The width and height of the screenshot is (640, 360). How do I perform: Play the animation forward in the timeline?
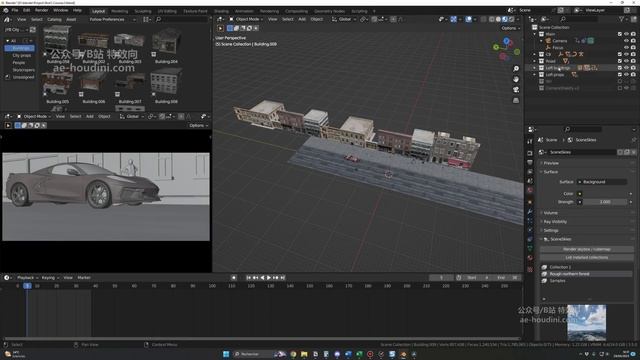pyautogui.click(x=269, y=278)
